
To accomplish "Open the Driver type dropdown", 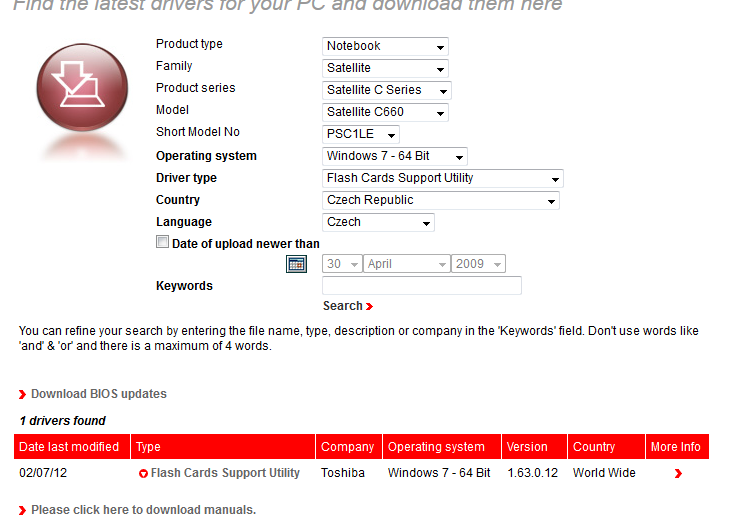I will tap(443, 178).
